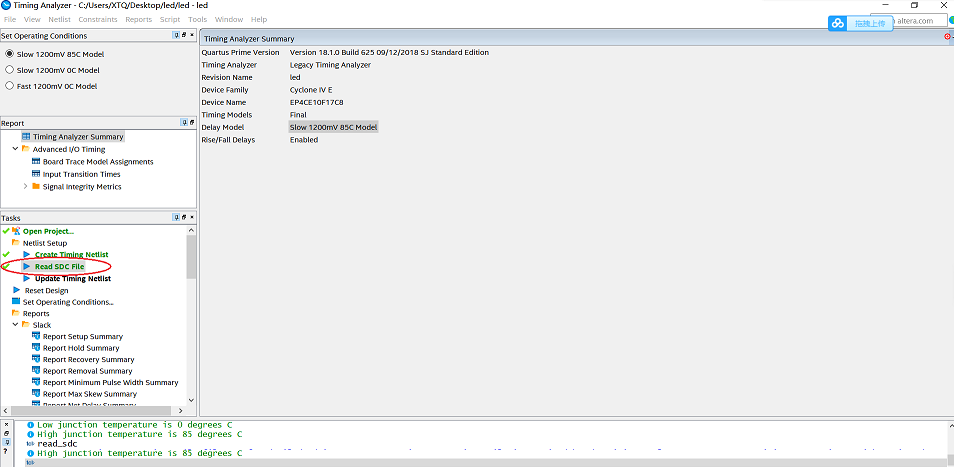Run the Report Hold Summary task
This screenshot has height=467, width=954.
(81, 348)
